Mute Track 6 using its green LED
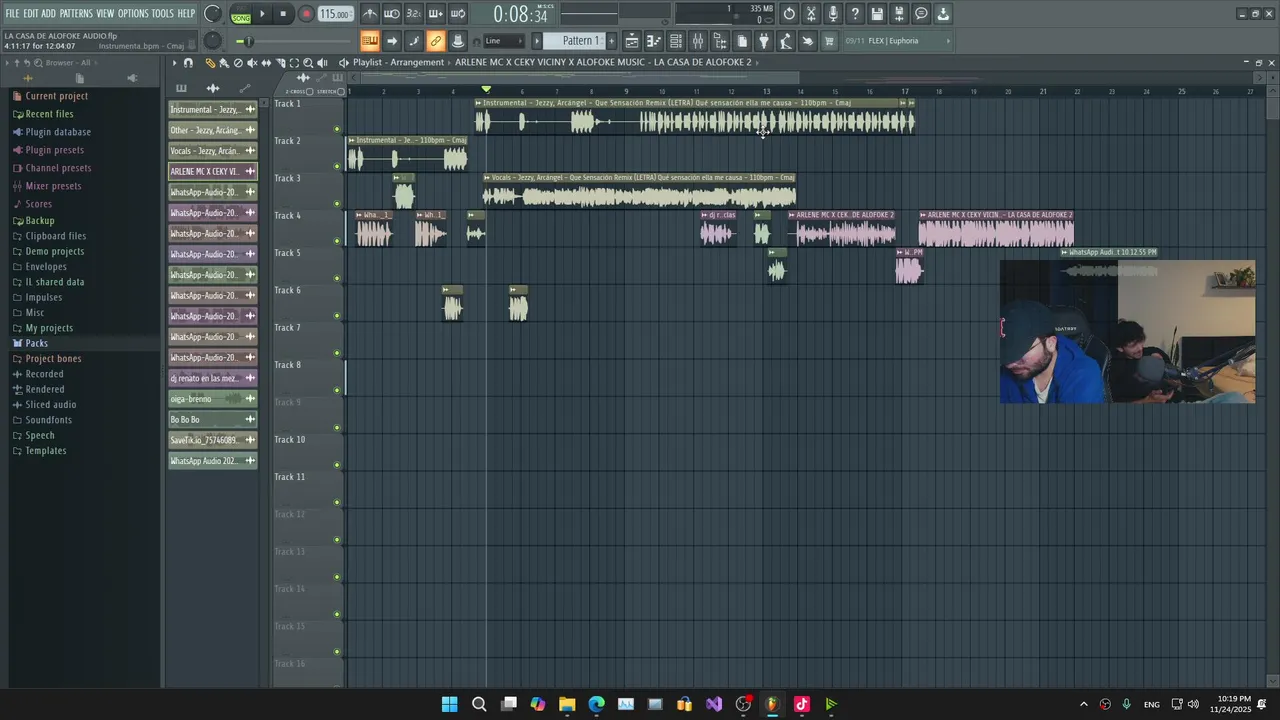 (x=337, y=316)
